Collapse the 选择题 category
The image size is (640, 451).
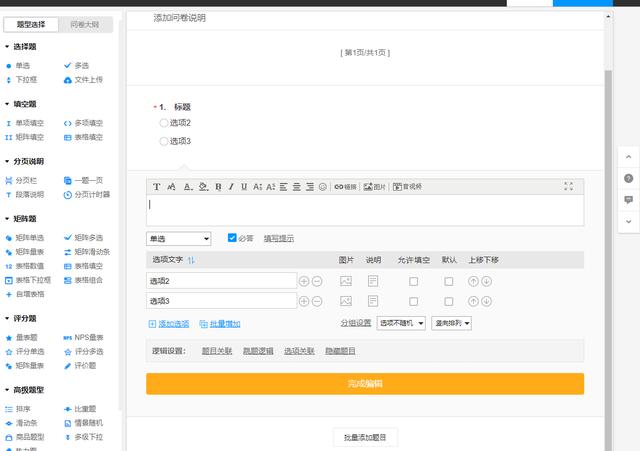pos(21,47)
